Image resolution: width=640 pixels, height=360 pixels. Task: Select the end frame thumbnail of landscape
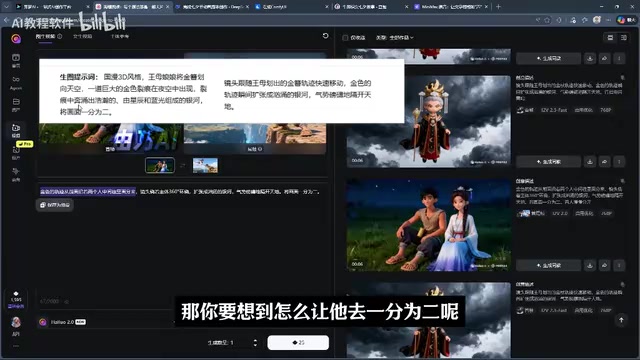pos(205,165)
